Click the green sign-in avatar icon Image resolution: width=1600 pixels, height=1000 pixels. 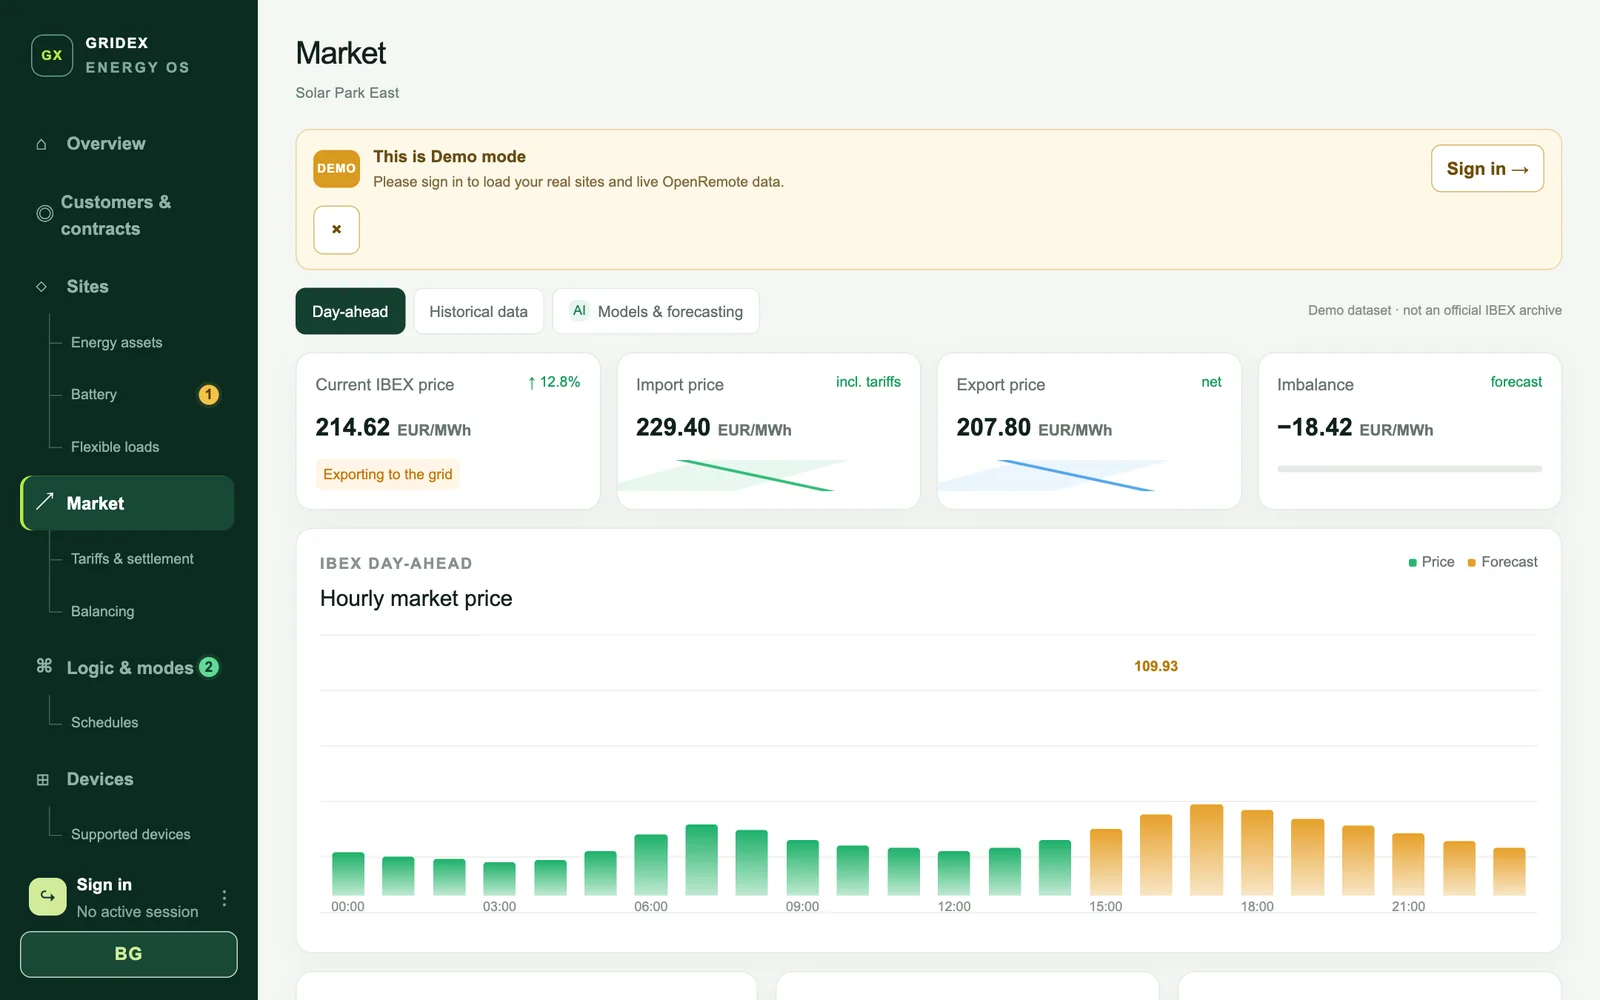click(48, 897)
